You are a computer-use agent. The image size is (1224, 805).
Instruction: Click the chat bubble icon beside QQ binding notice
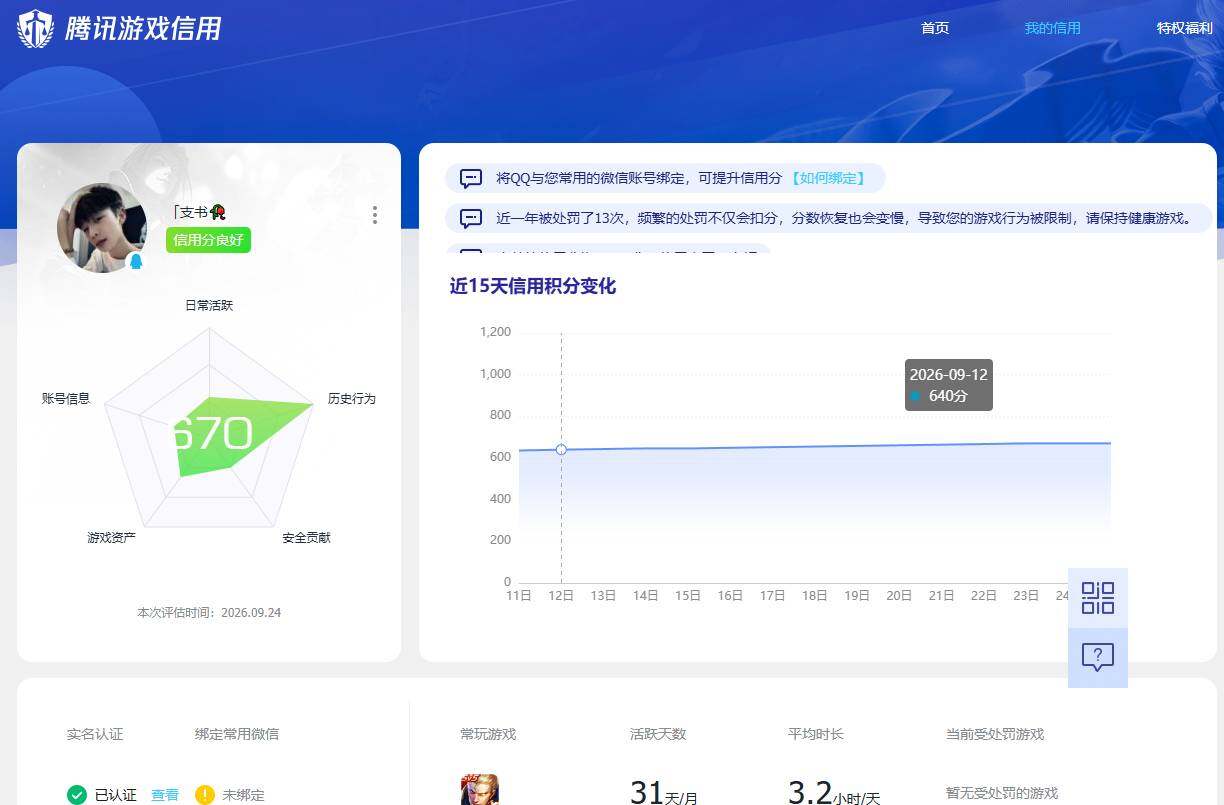tap(471, 179)
